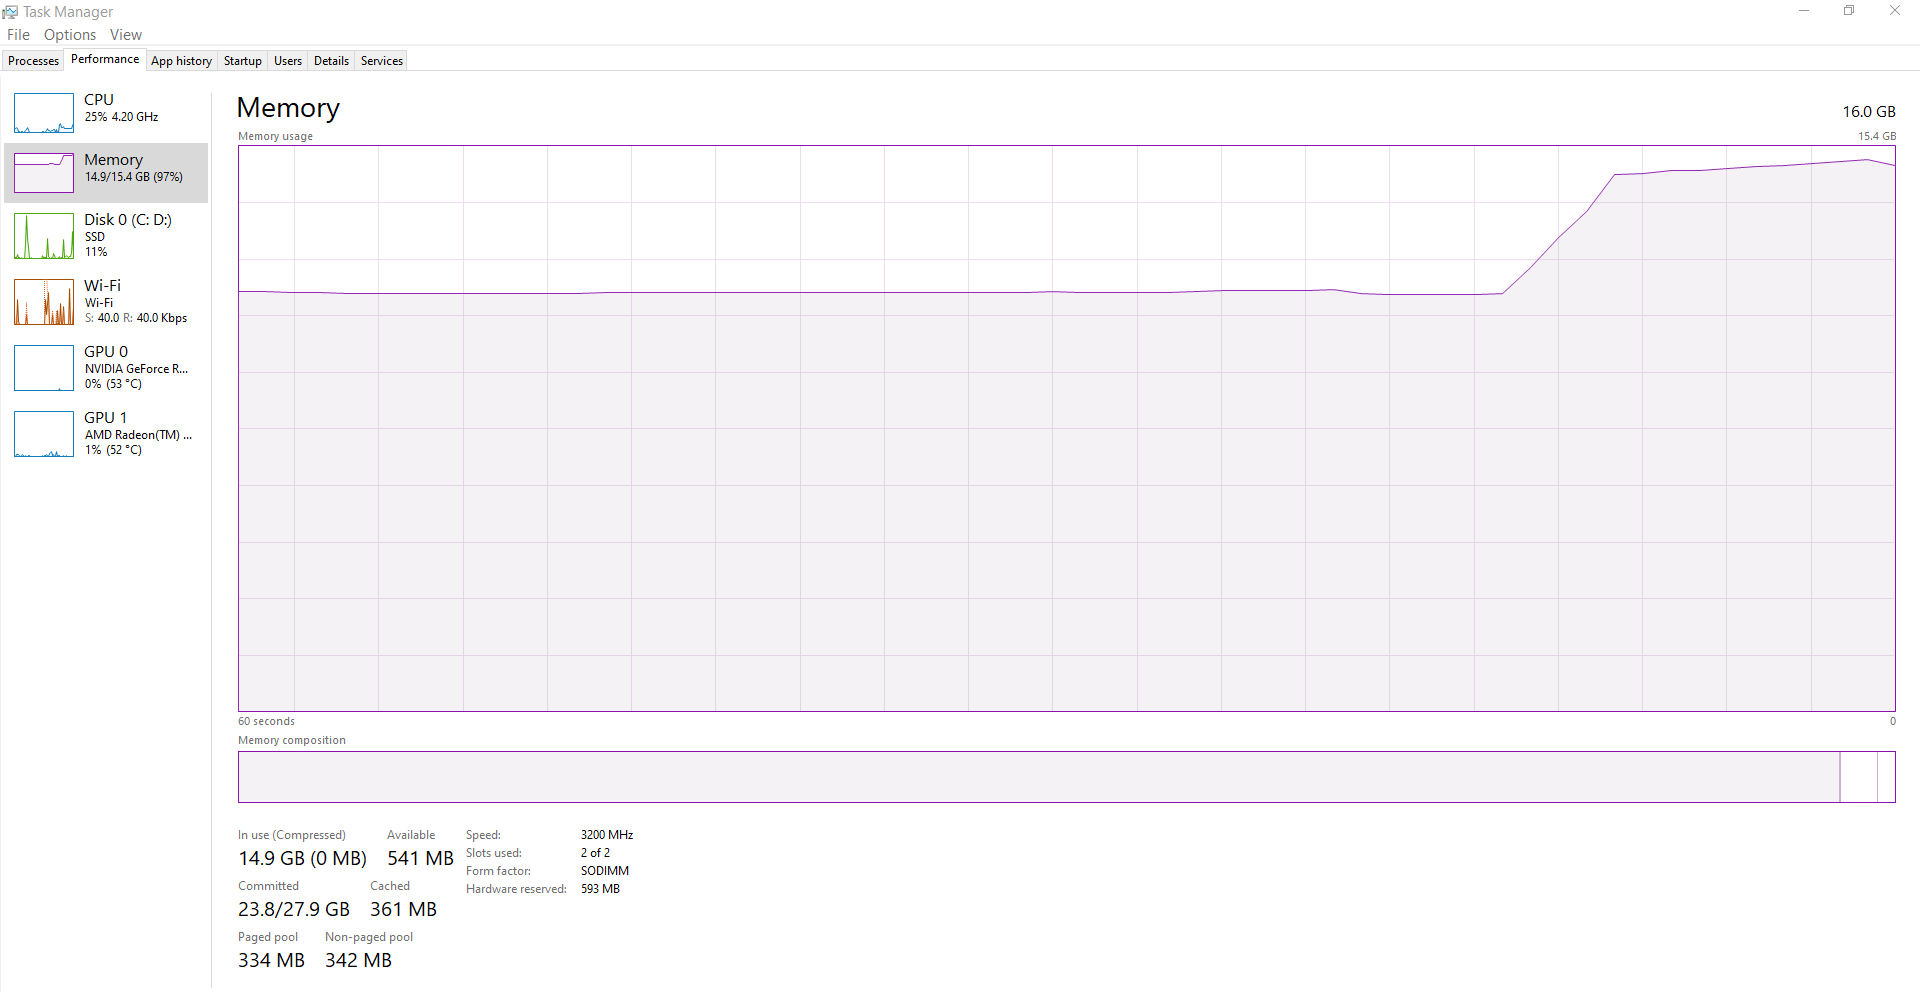The width and height of the screenshot is (1920, 999).
Task: Click the Task Manager icon in titlebar
Action: (10, 11)
